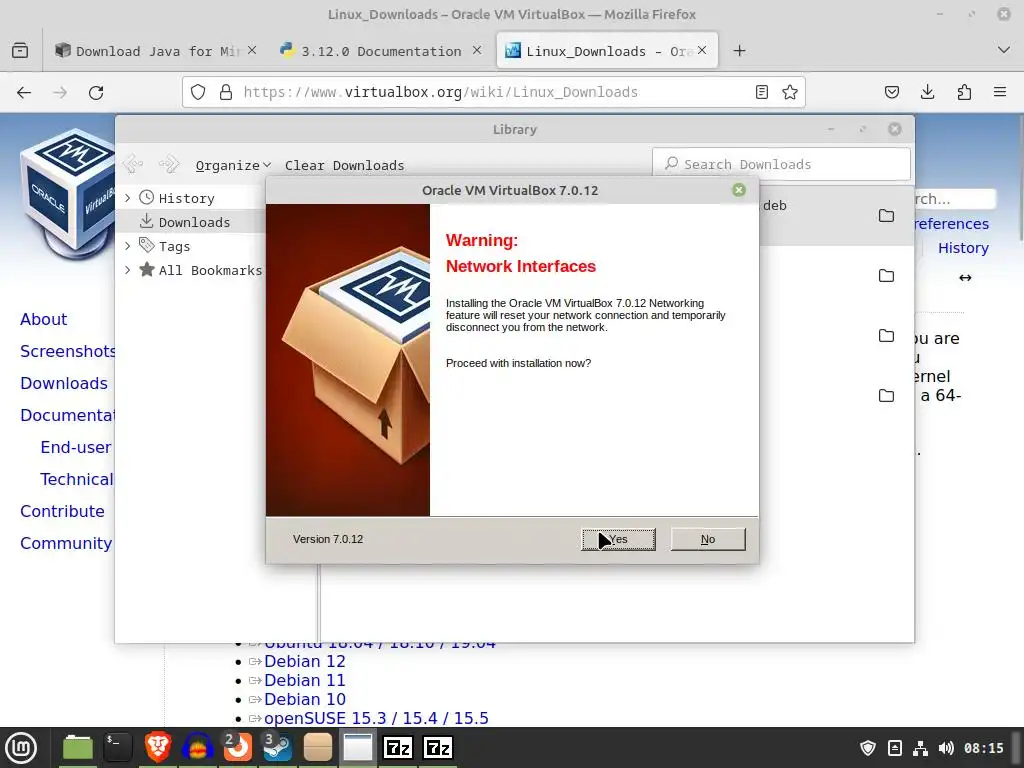
Task: Open the tracking protection shield in the address bar
Action: point(198,92)
